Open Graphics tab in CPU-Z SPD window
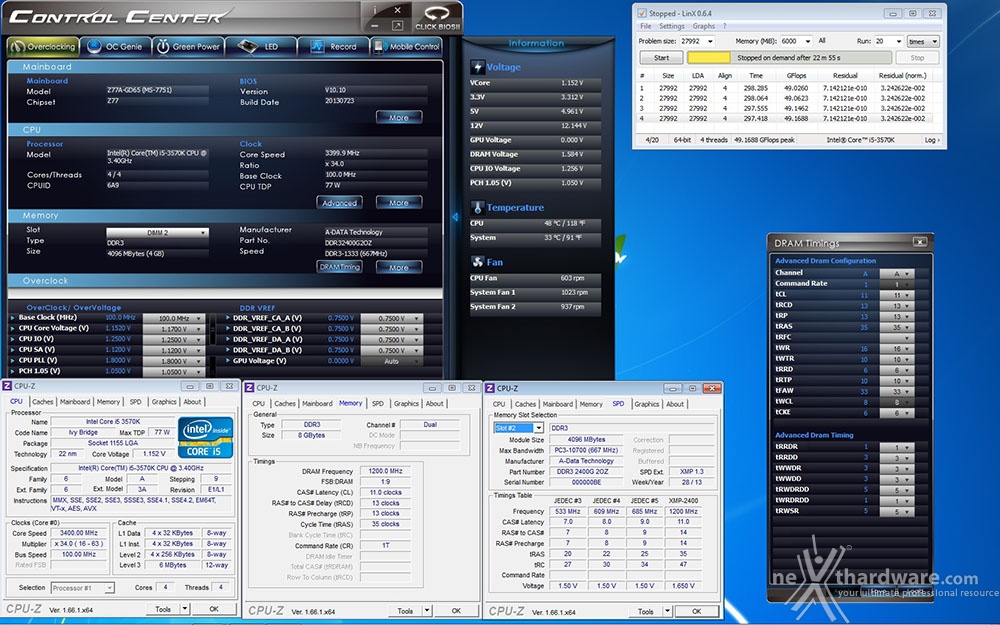1000x625 pixels. 646,404
